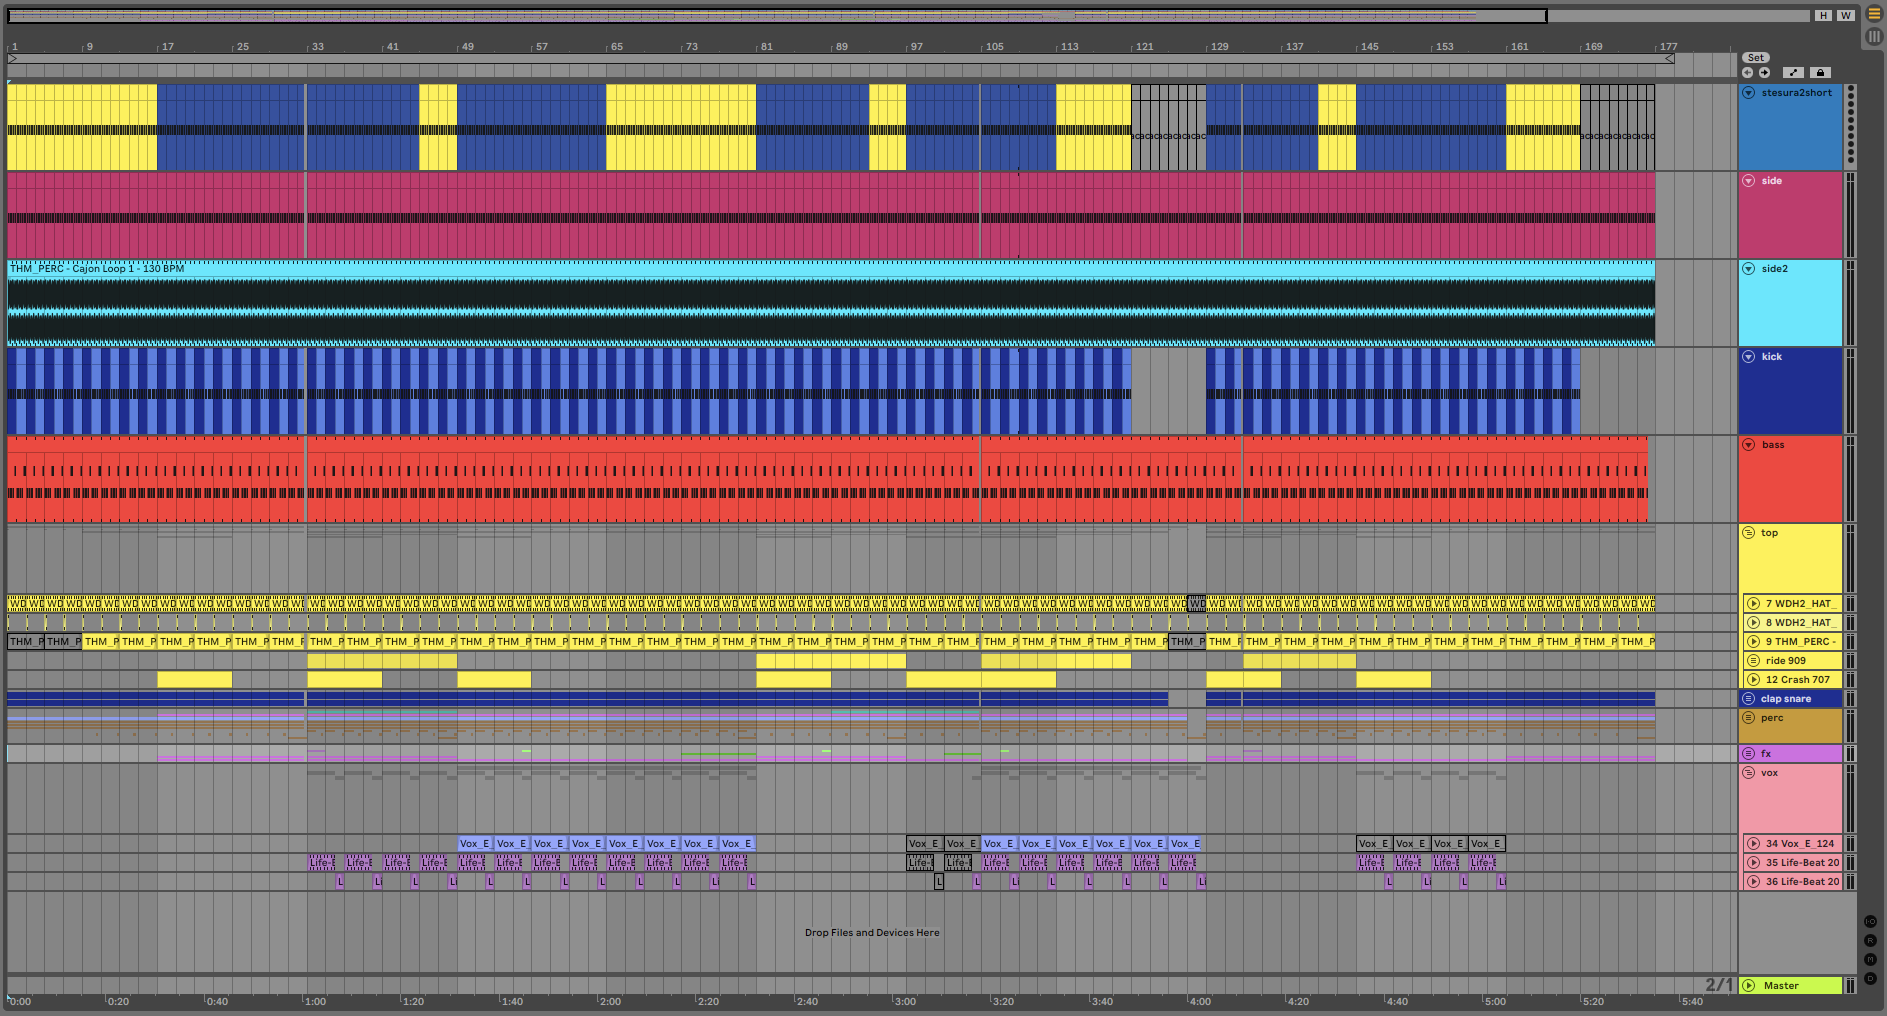Select the perc track name
This screenshot has width=1887, height=1016.
click(1772, 718)
